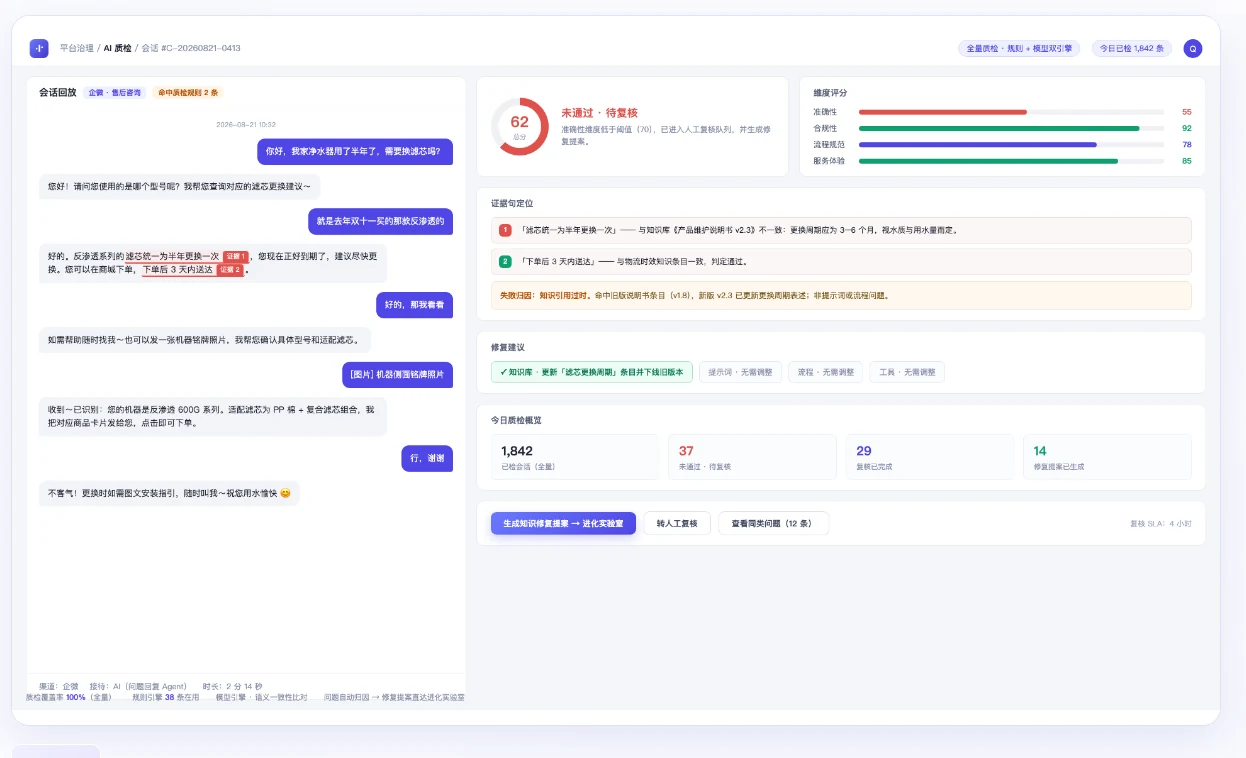Click the 证据 1 tag in chat

tap(235, 256)
